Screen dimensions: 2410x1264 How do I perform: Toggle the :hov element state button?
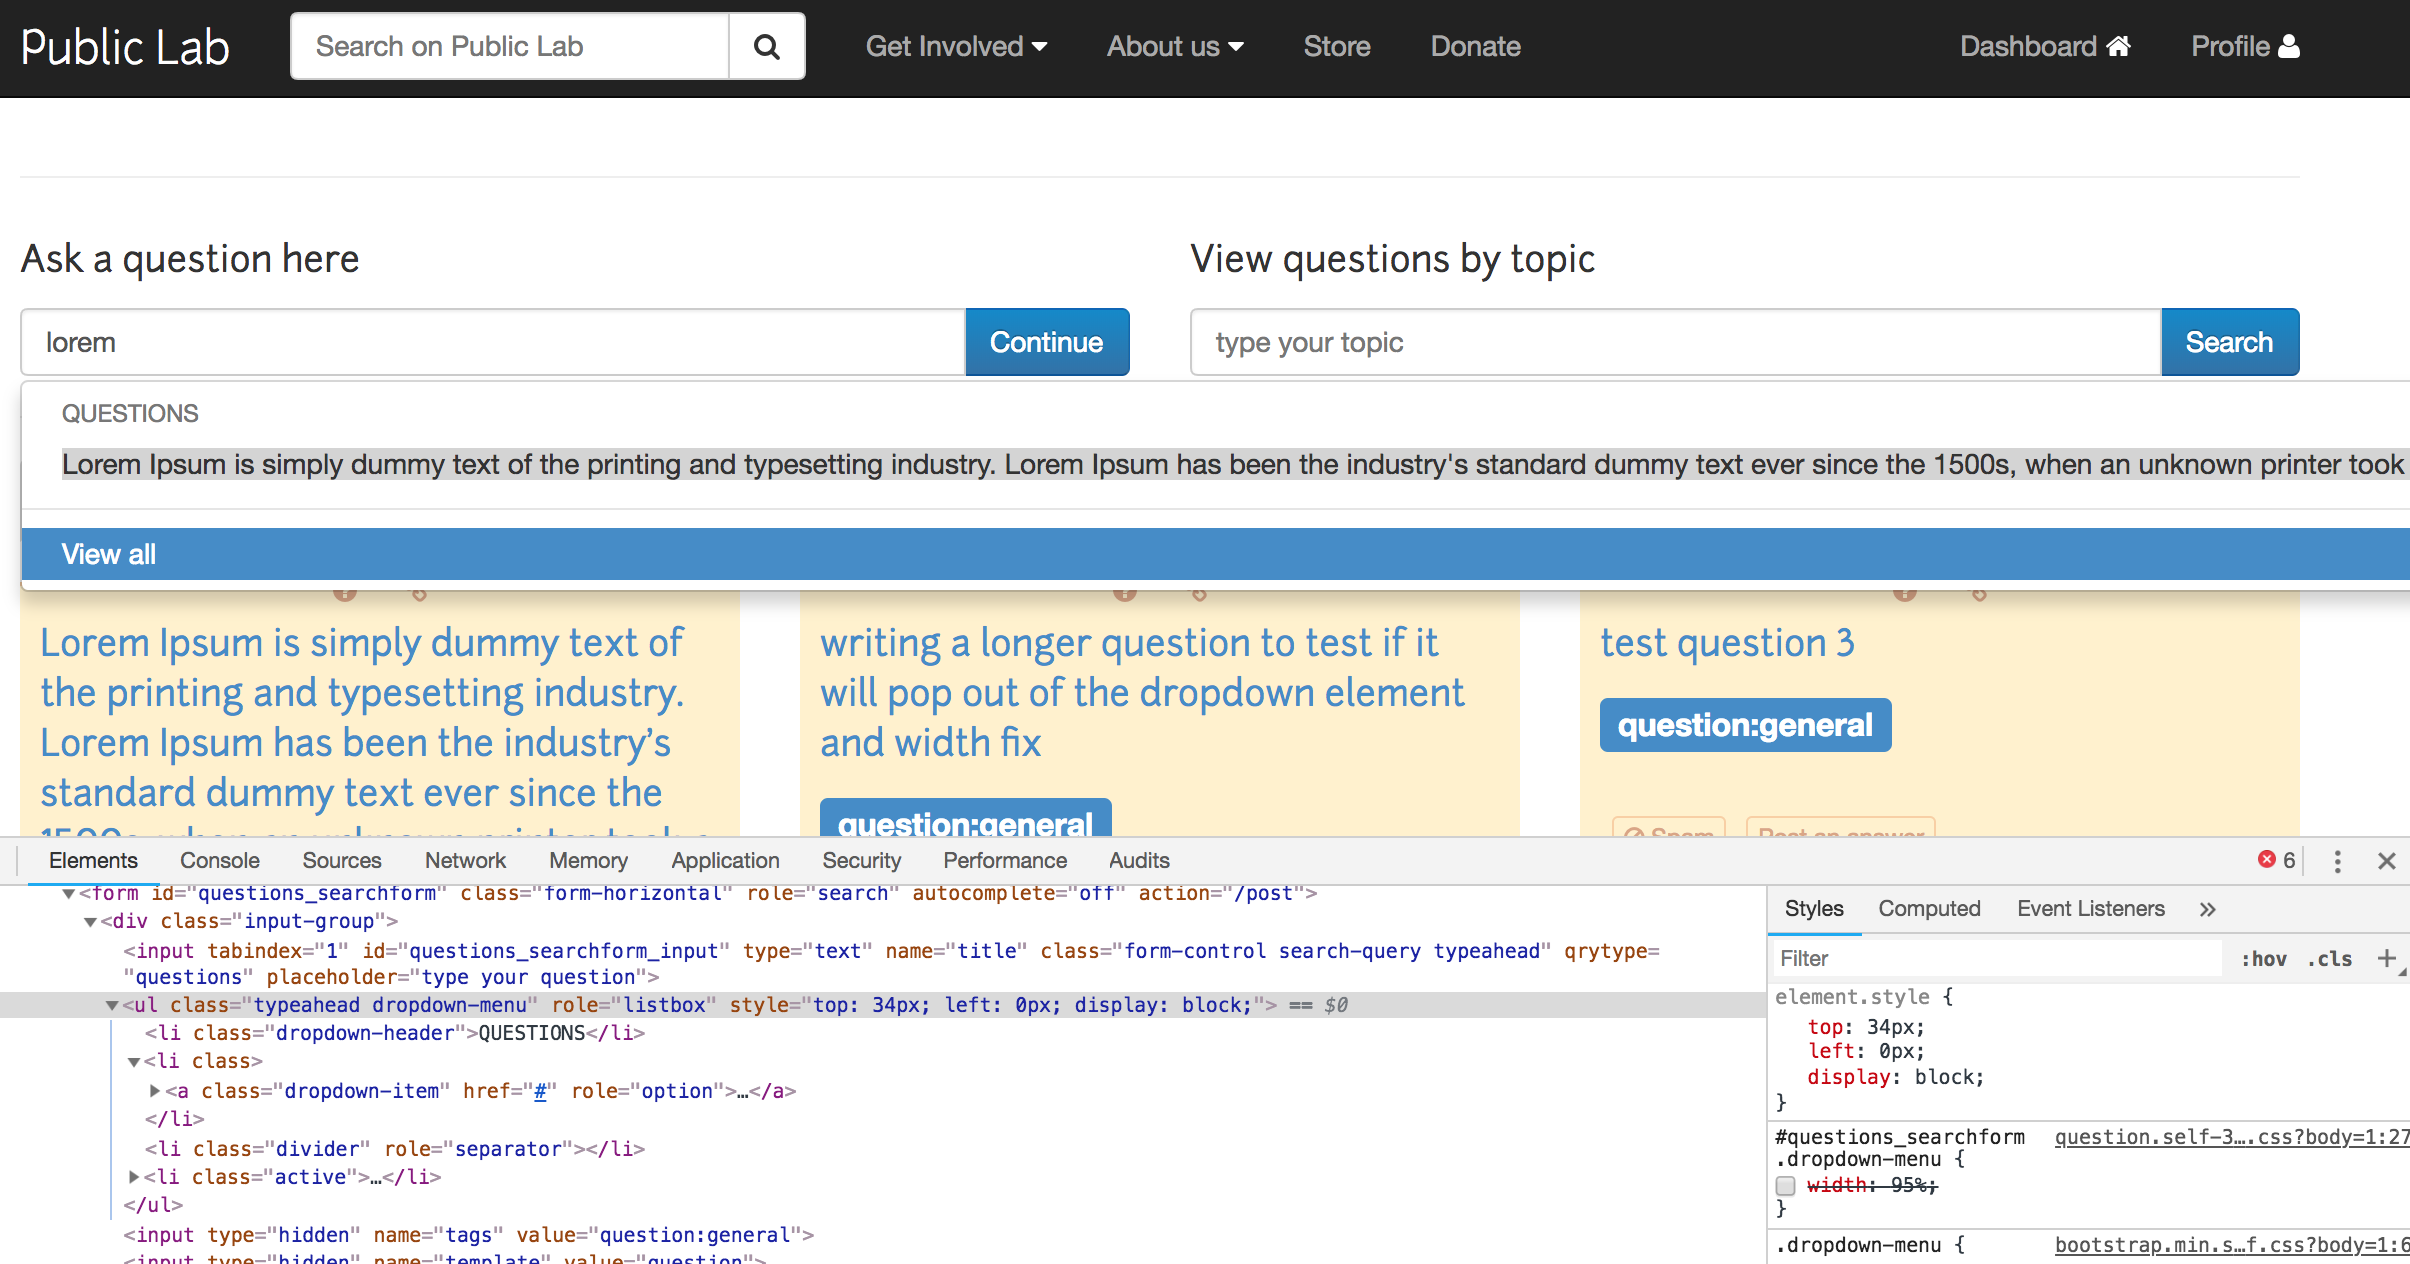pos(2263,959)
